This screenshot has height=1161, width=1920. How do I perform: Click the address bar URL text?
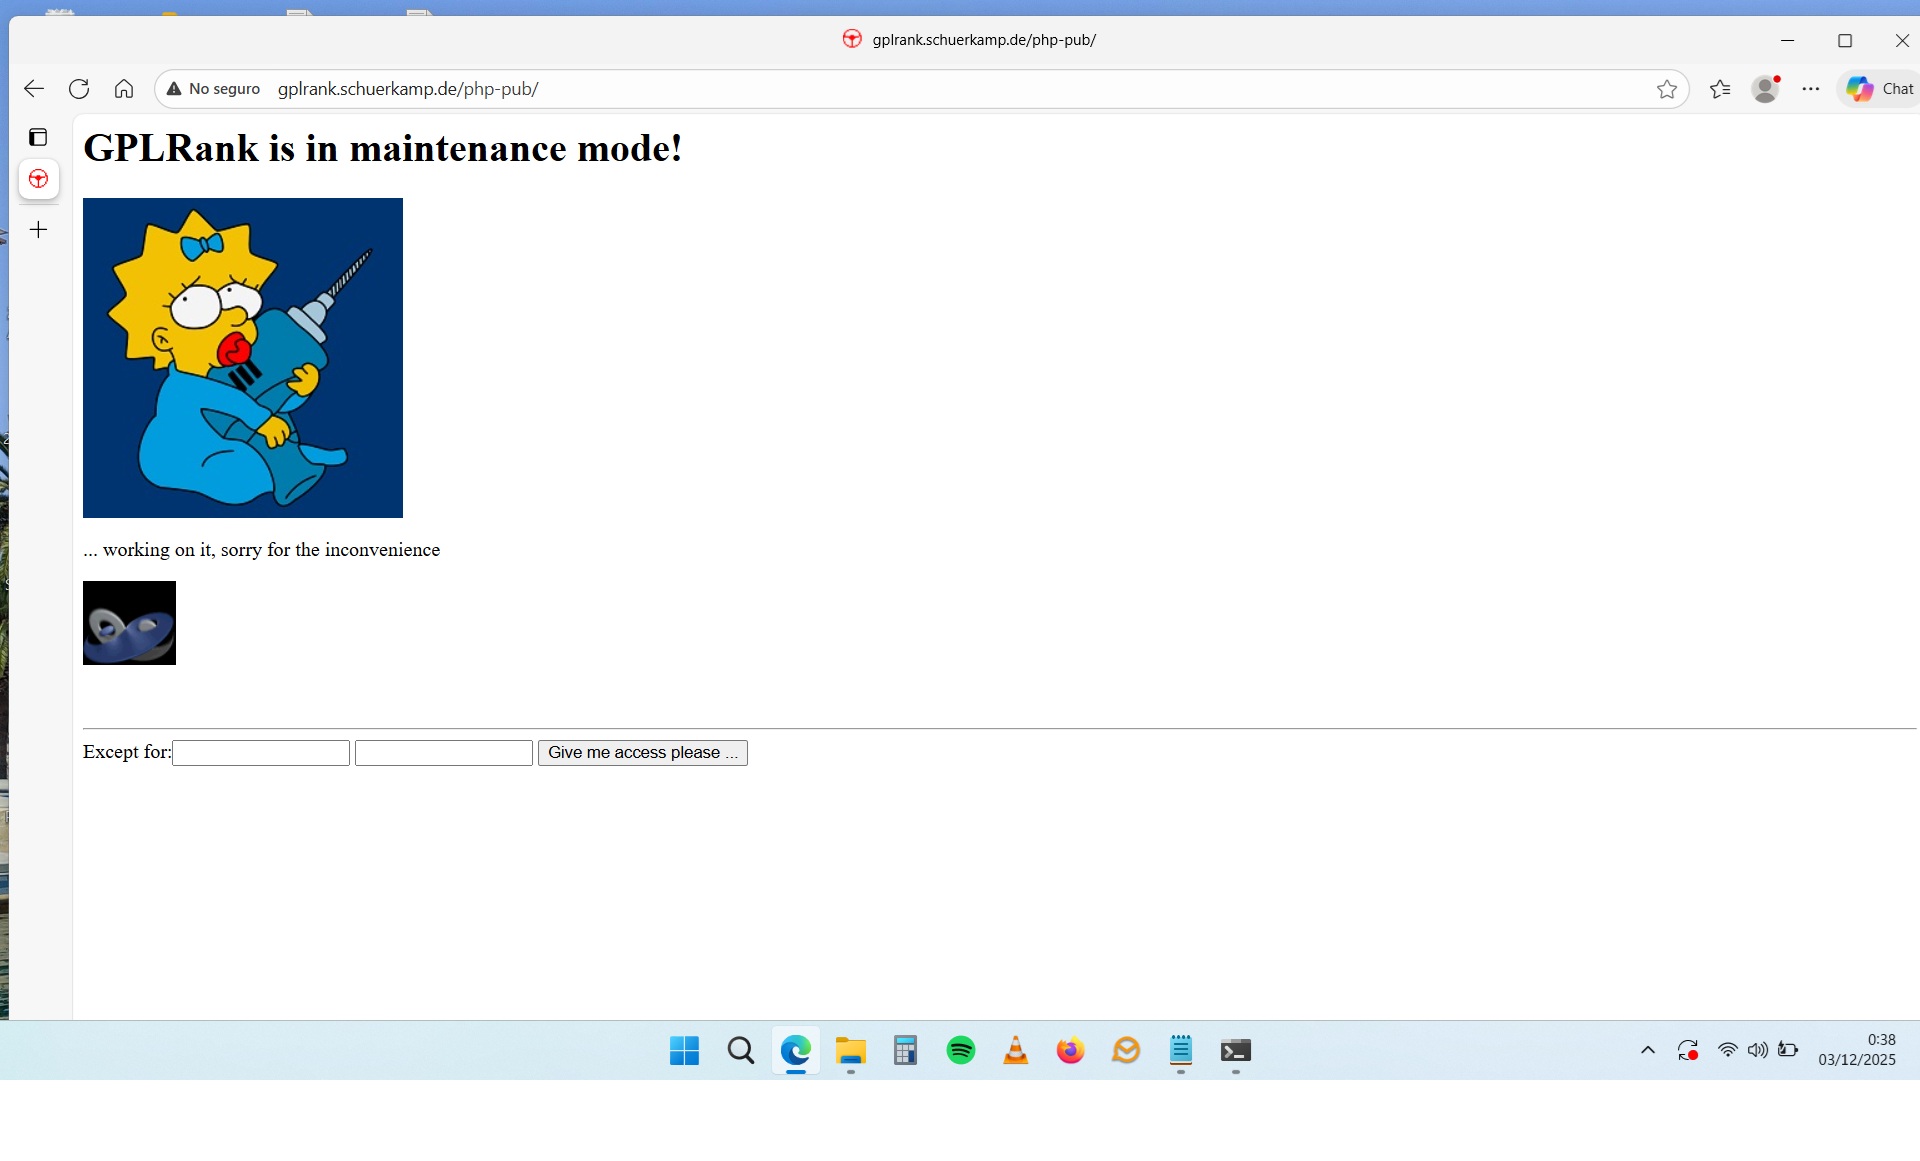pos(408,89)
